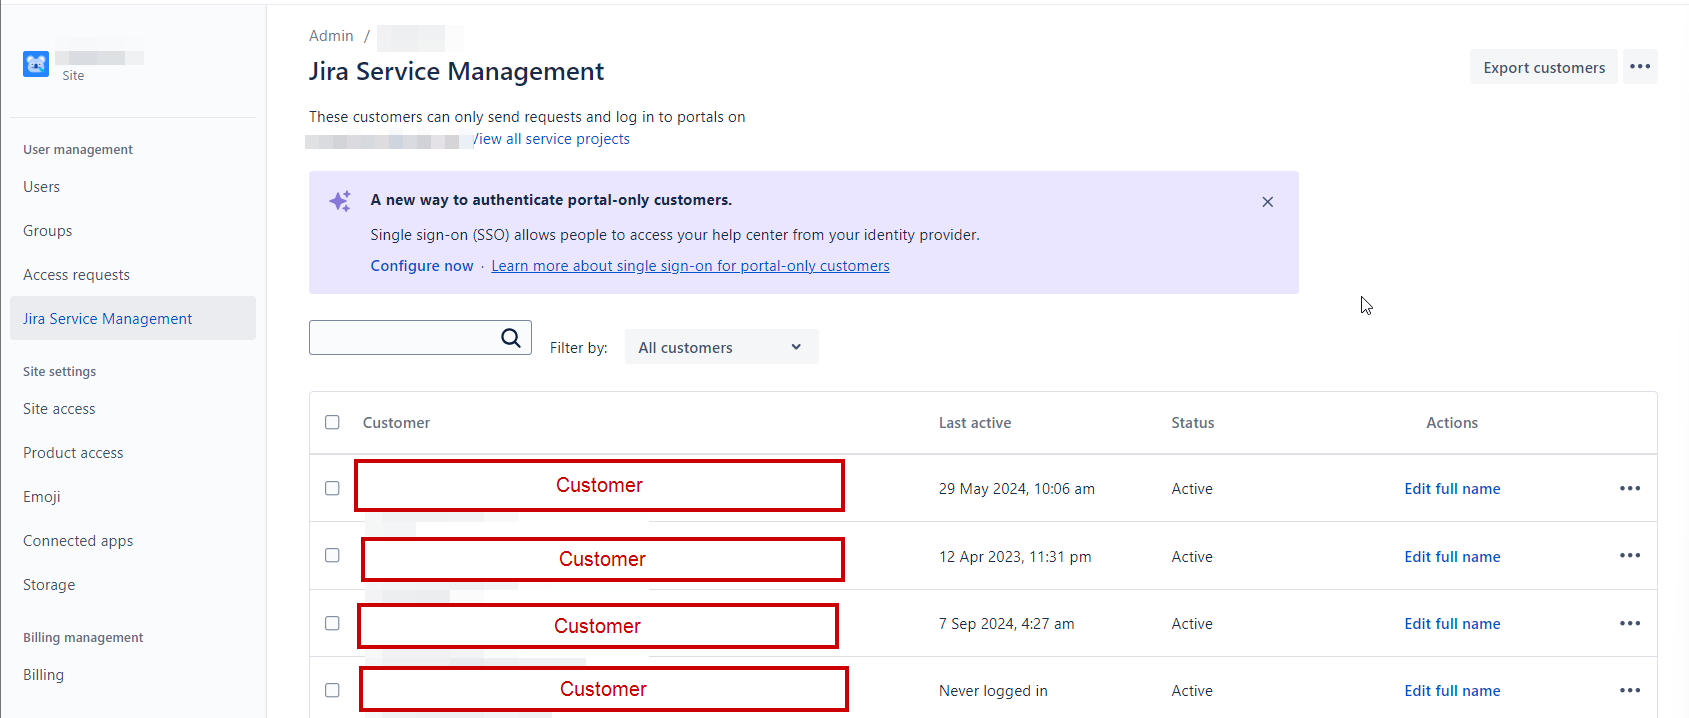Open Learn more about single sign-on link
Screen dimensions: 1689x718
click(x=690, y=266)
